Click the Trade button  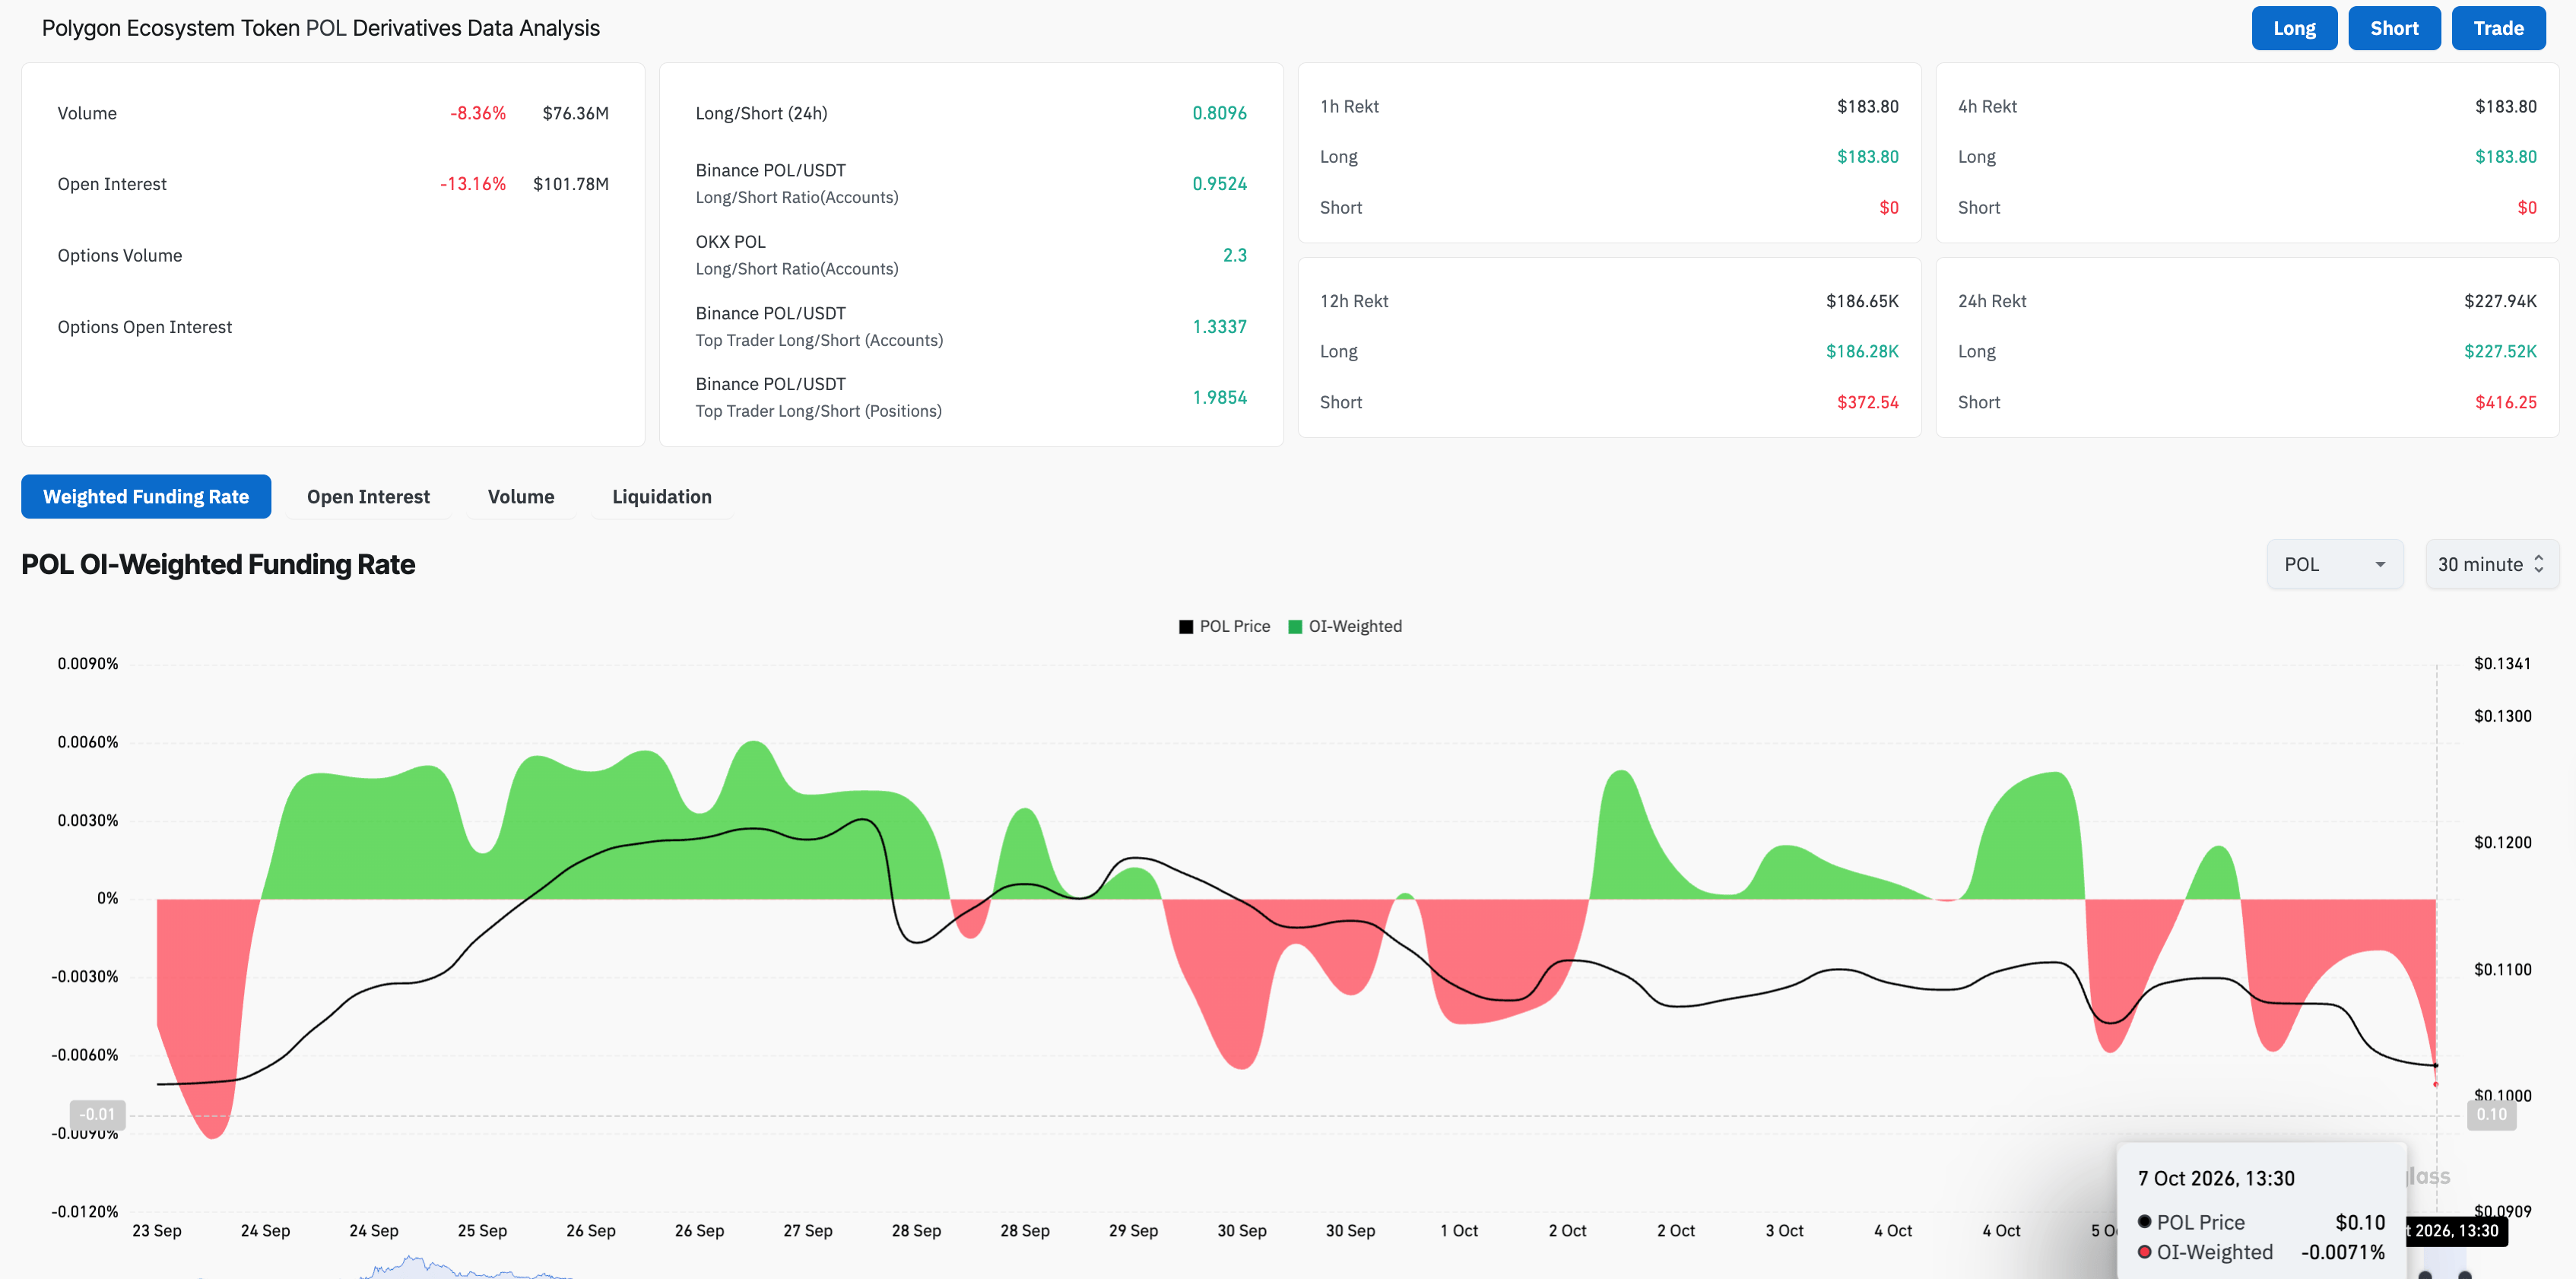tap(2498, 28)
